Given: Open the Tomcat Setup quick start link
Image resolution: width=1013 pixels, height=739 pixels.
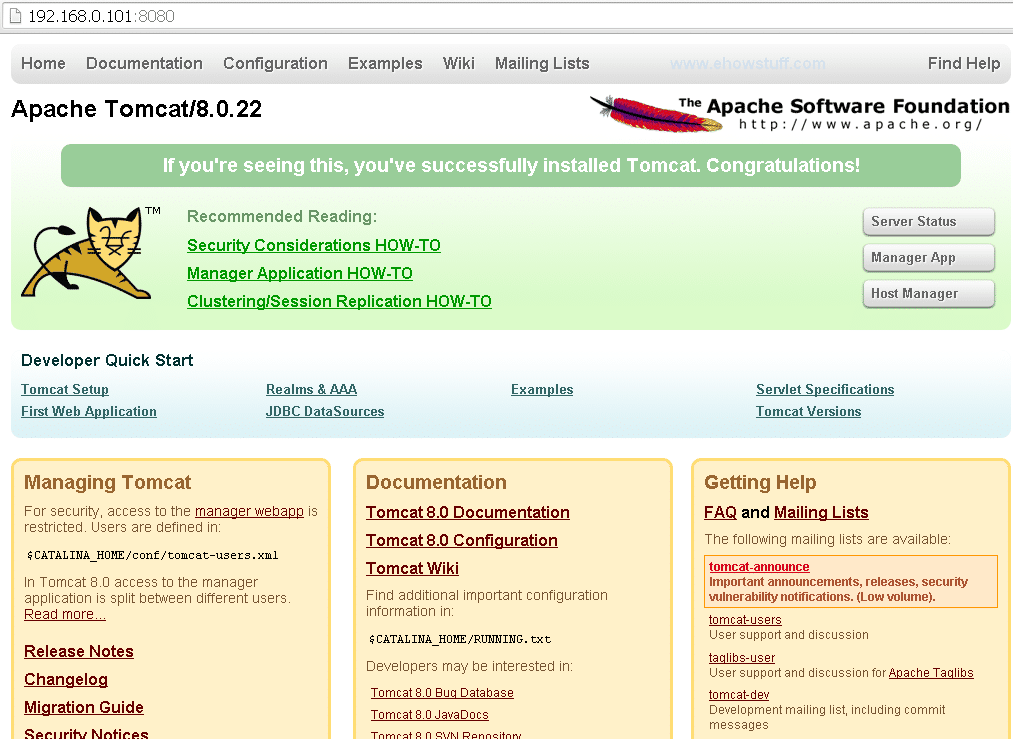Looking at the screenshot, I should [x=64, y=389].
